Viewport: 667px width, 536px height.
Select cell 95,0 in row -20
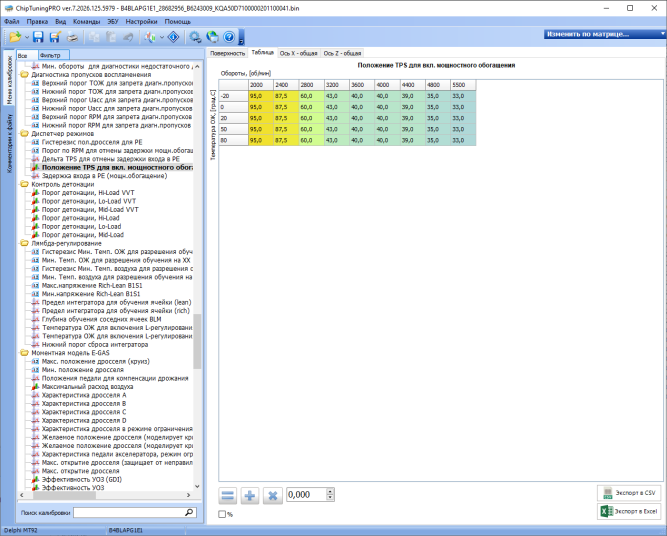(x=261, y=96)
